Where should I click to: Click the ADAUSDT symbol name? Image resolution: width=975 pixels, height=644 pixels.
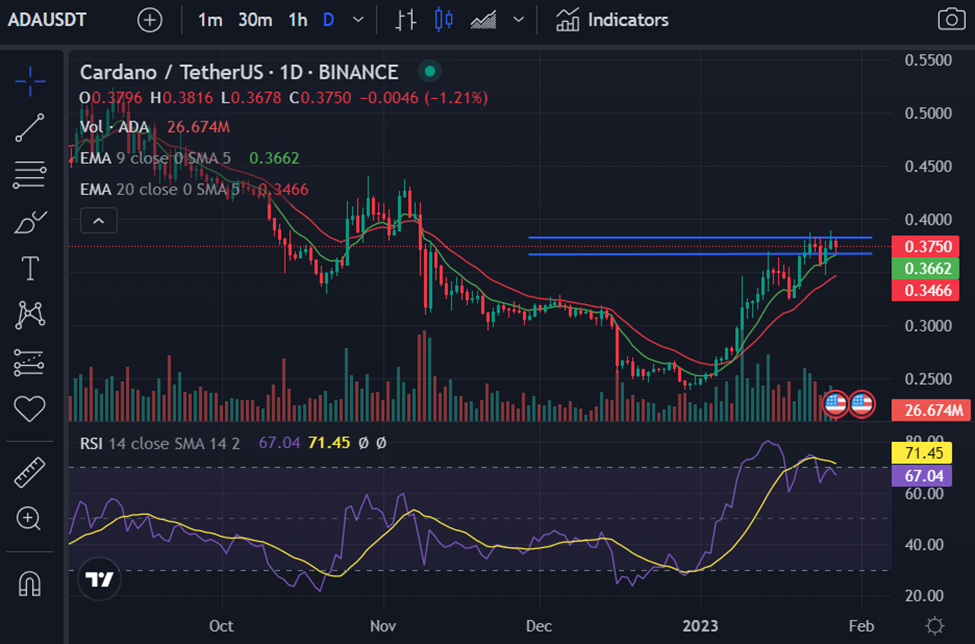point(46,19)
